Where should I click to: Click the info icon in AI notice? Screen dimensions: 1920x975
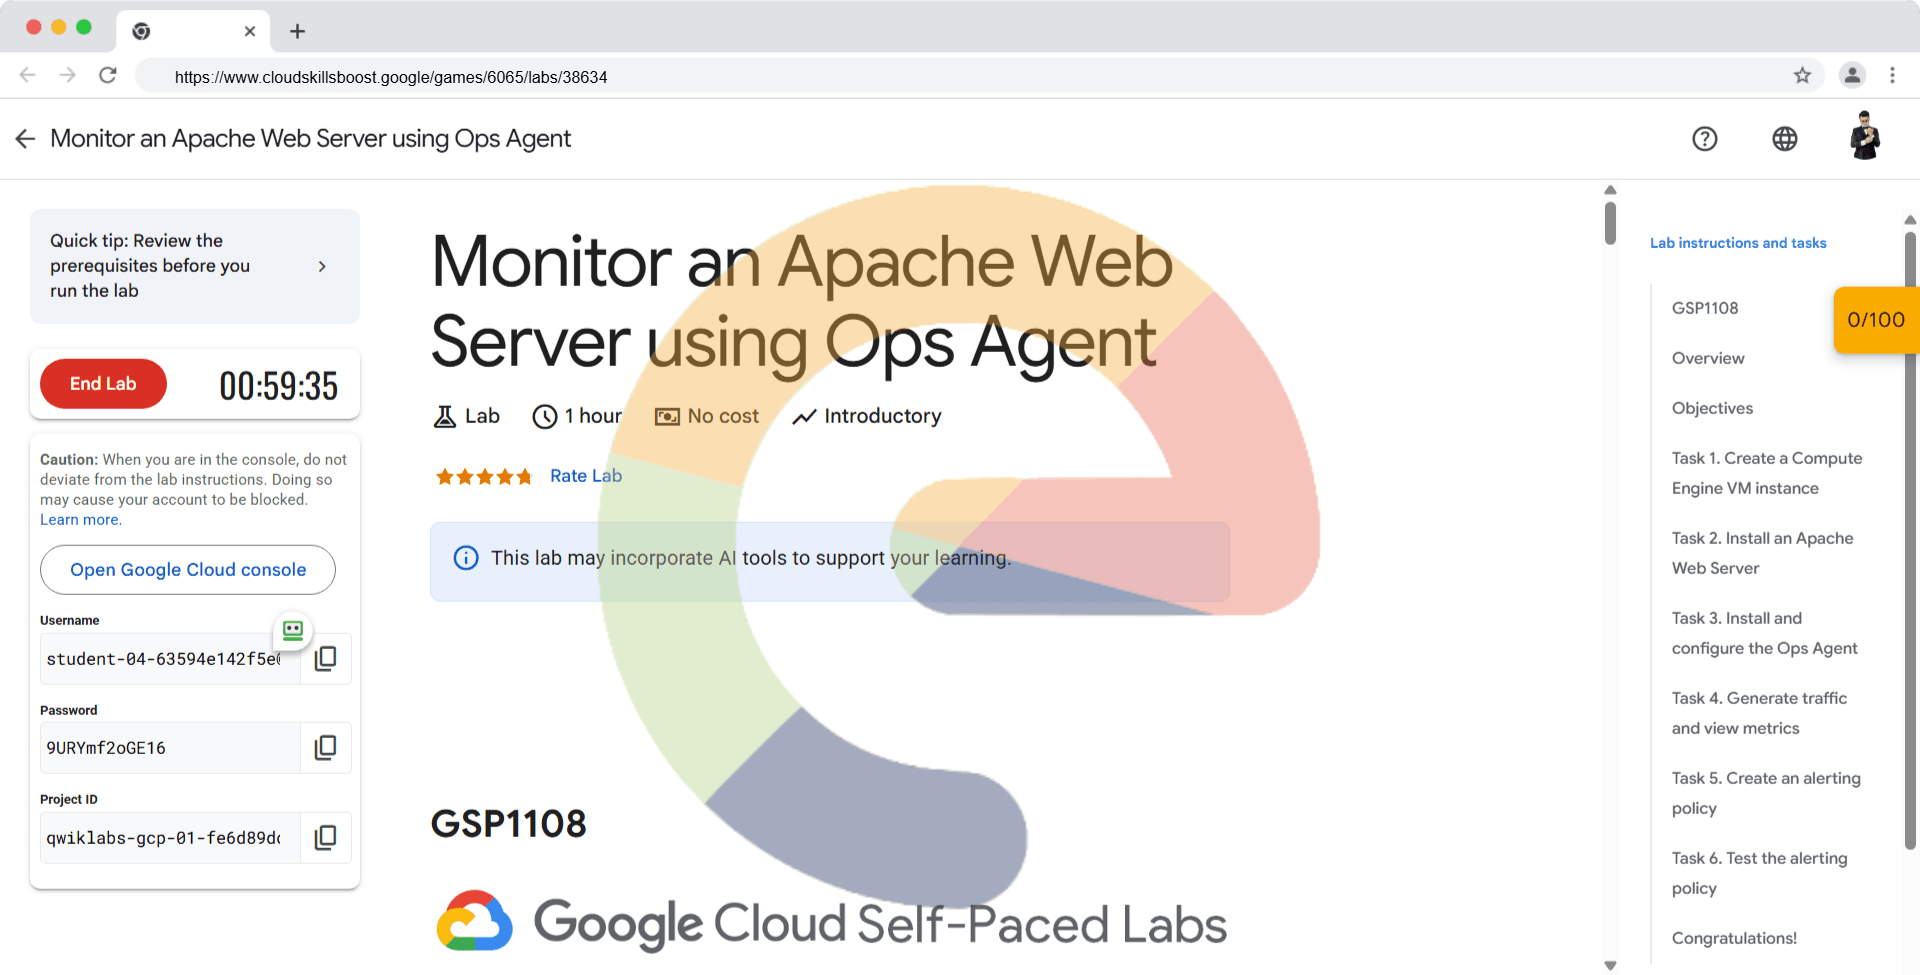[466, 558]
